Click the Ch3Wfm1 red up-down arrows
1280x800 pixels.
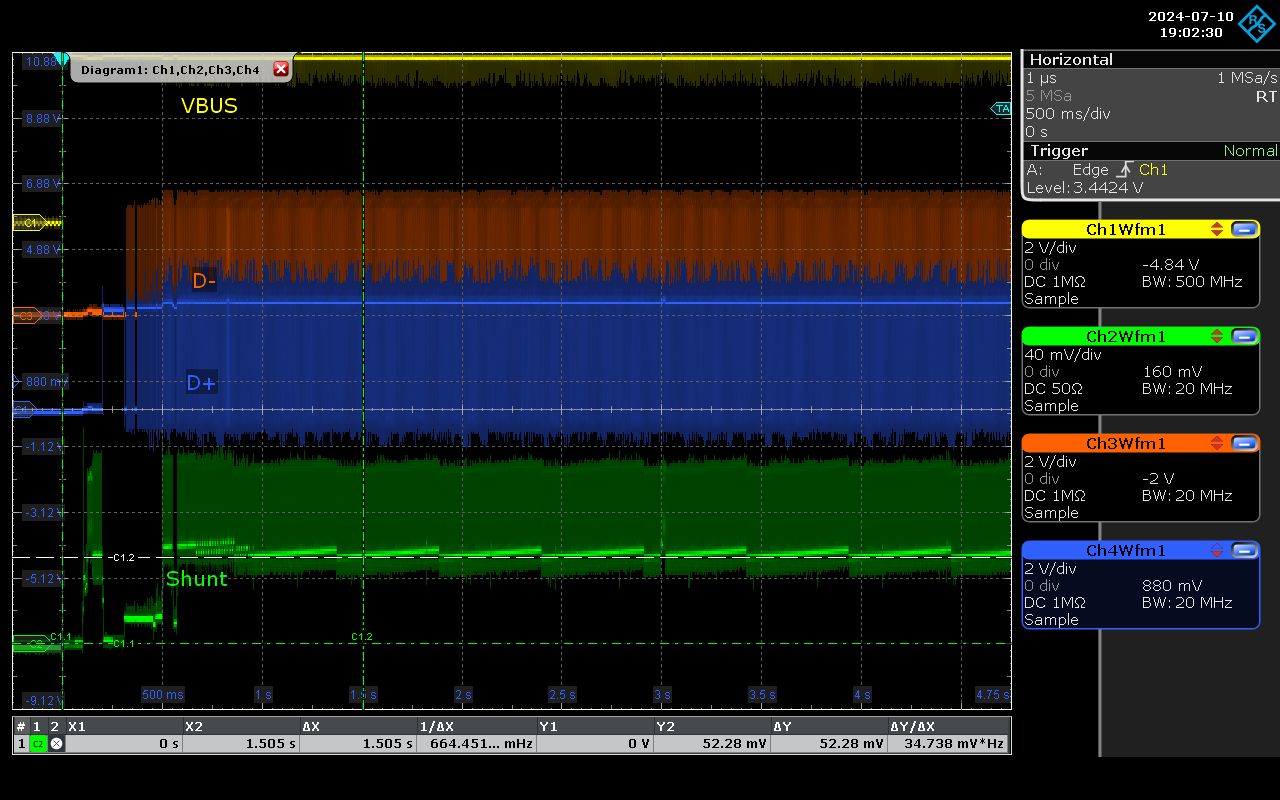[1217, 443]
